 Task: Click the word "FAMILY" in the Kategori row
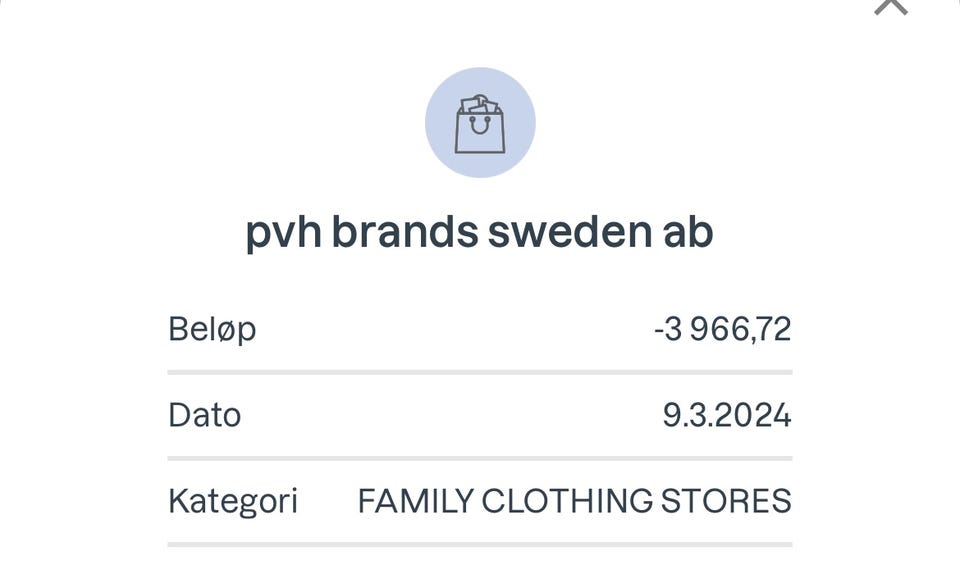coord(415,500)
